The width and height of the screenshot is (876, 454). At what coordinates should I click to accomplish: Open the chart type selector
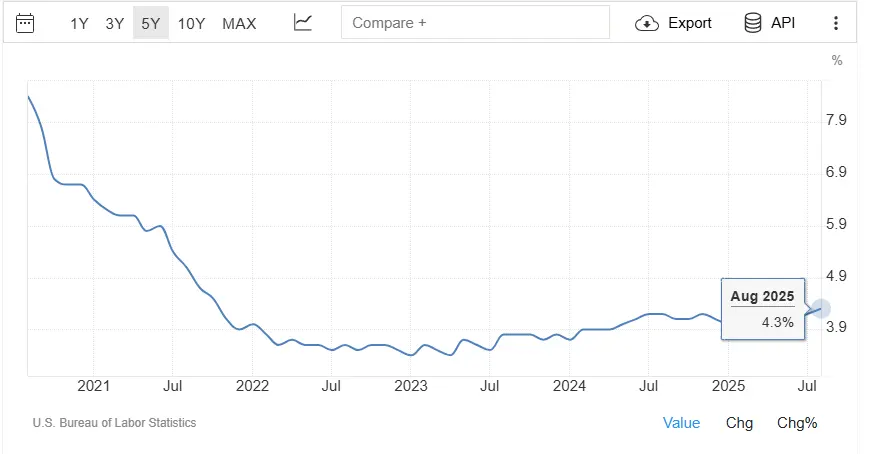pyautogui.click(x=303, y=23)
